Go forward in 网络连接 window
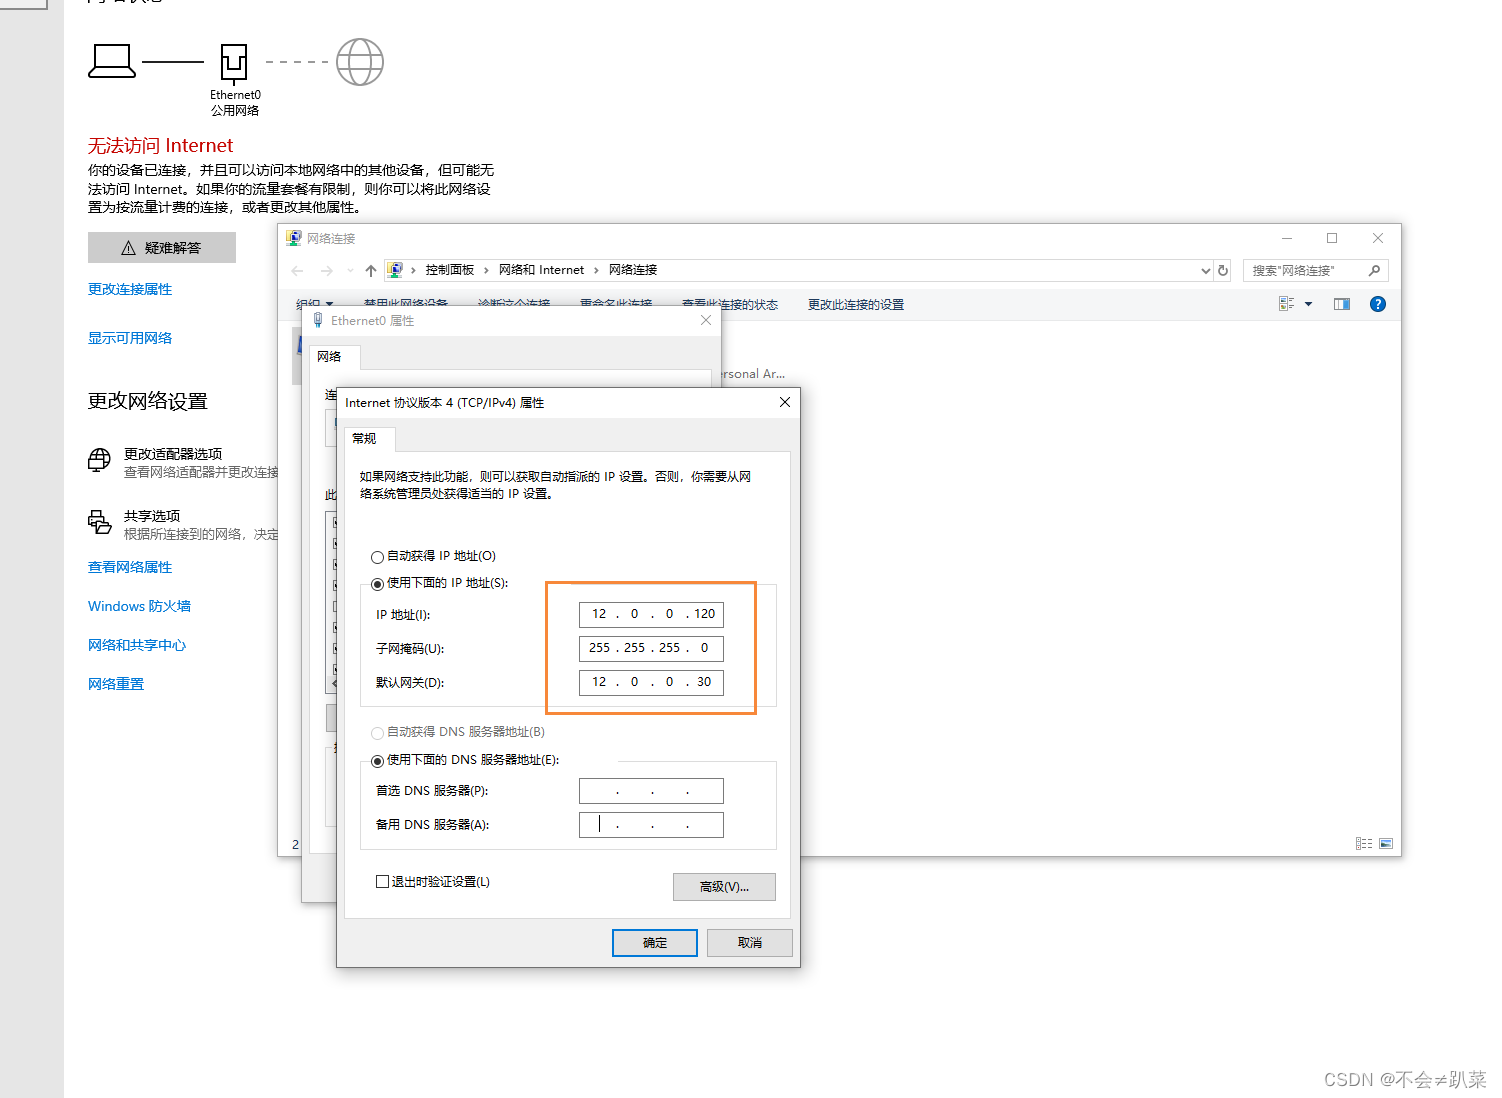Viewport: 1502px width, 1098px height. (x=327, y=270)
